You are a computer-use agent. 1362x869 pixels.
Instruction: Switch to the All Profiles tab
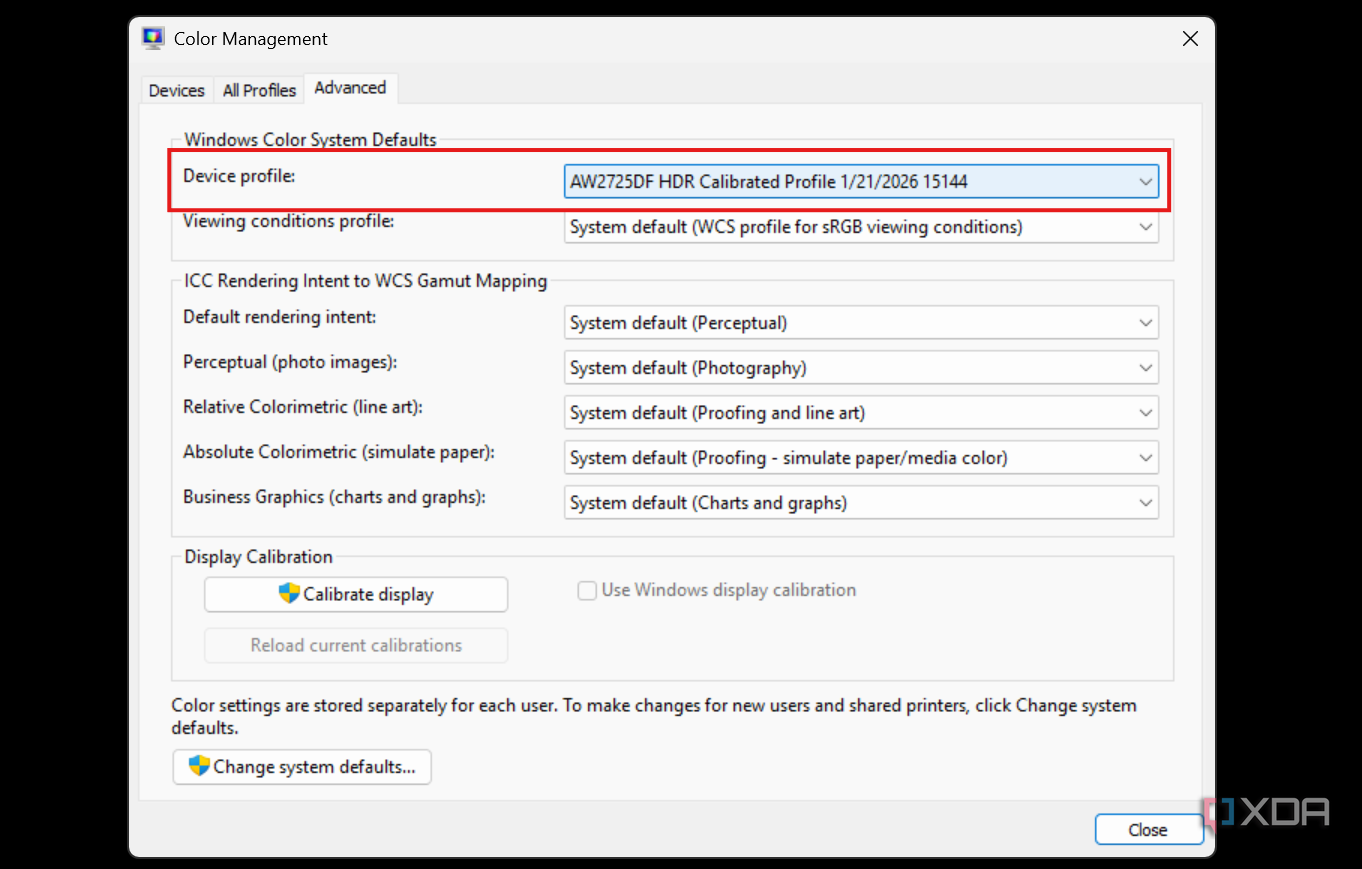coord(259,90)
